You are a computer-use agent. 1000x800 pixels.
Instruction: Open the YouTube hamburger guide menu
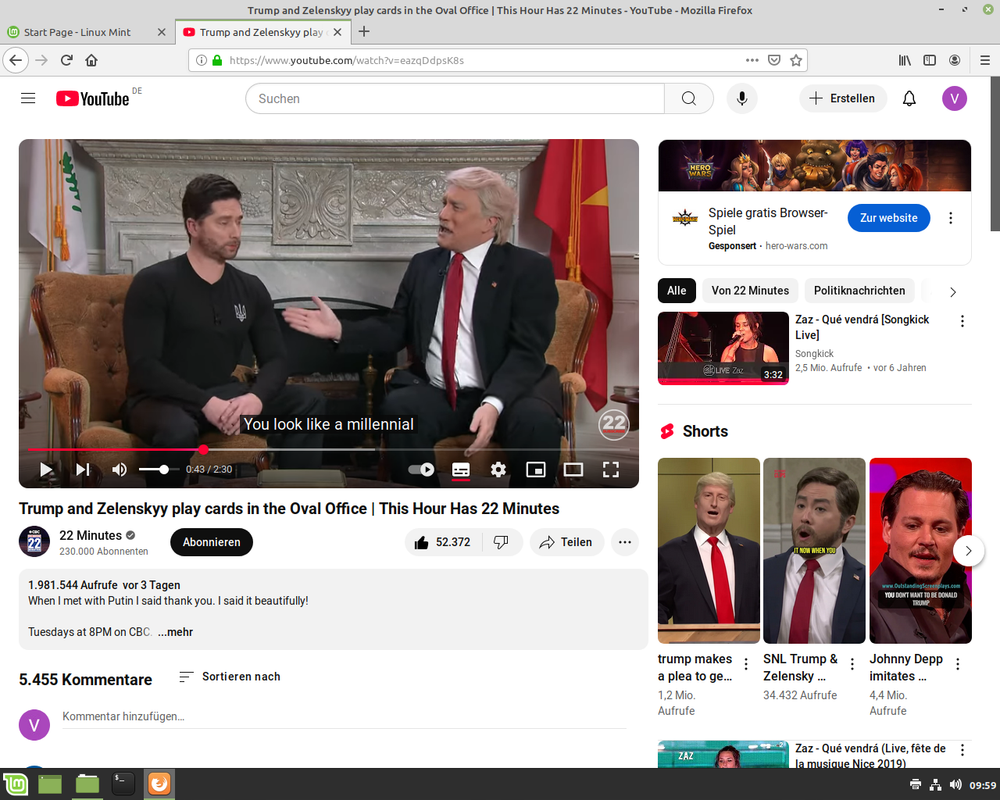(x=28, y=98)
